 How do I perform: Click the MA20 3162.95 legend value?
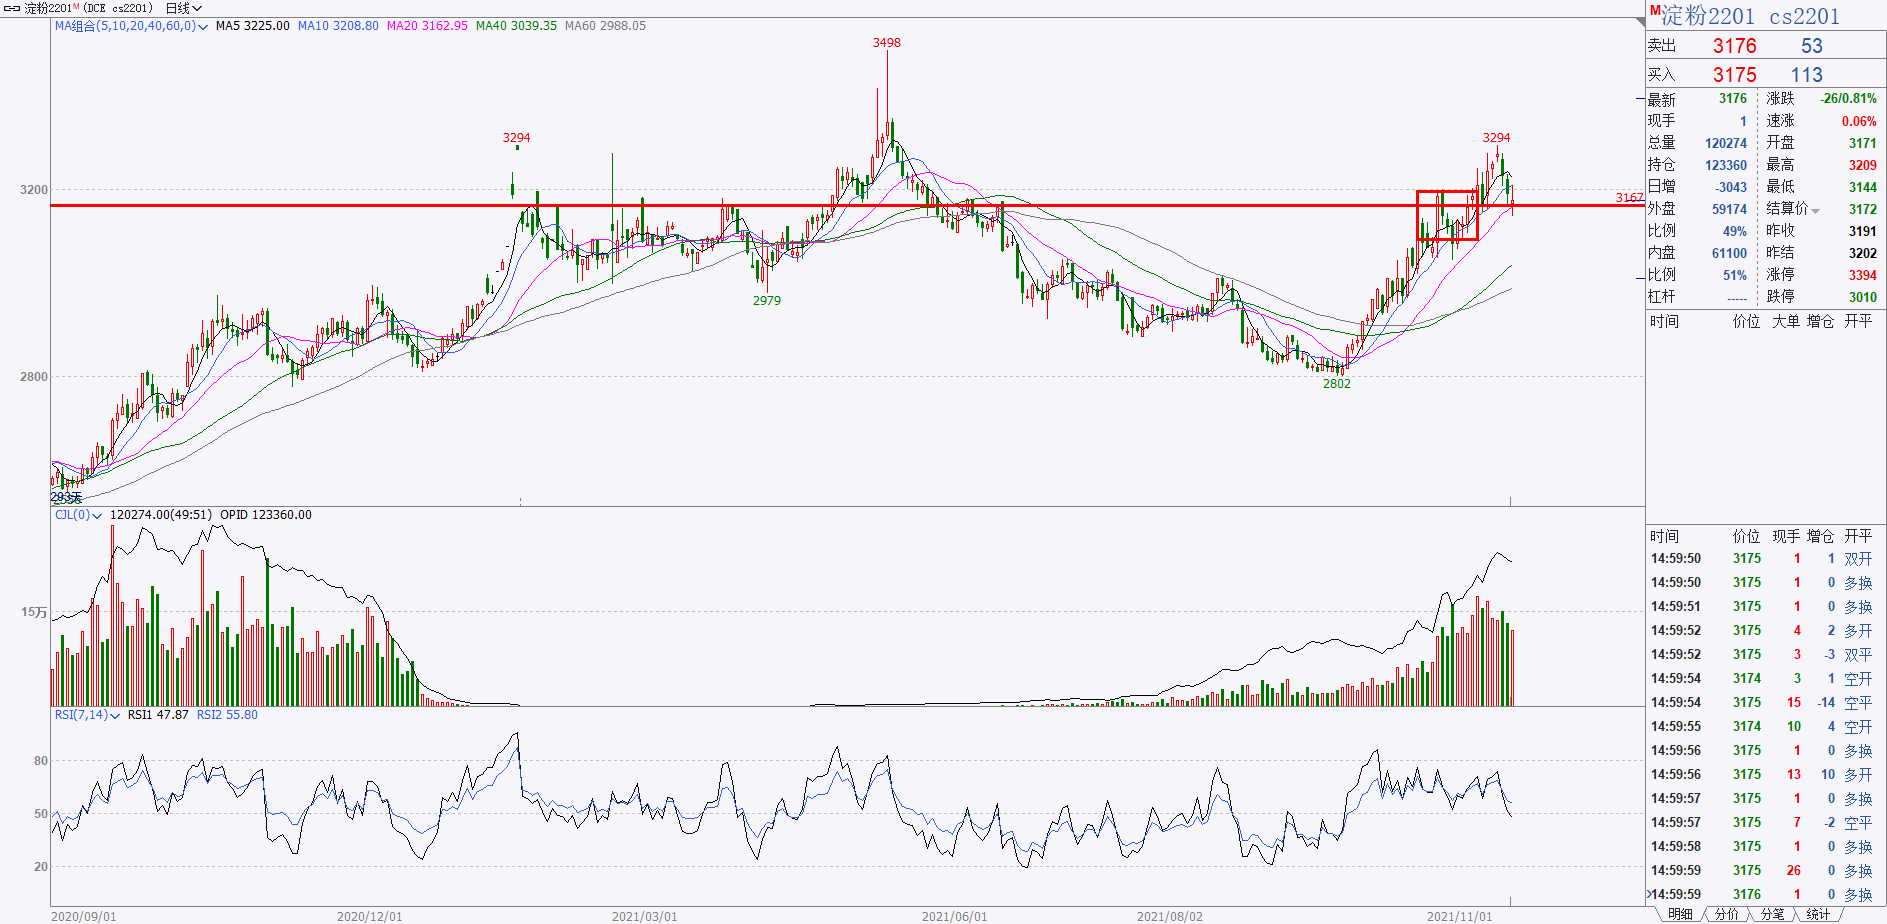coord(427,26)
